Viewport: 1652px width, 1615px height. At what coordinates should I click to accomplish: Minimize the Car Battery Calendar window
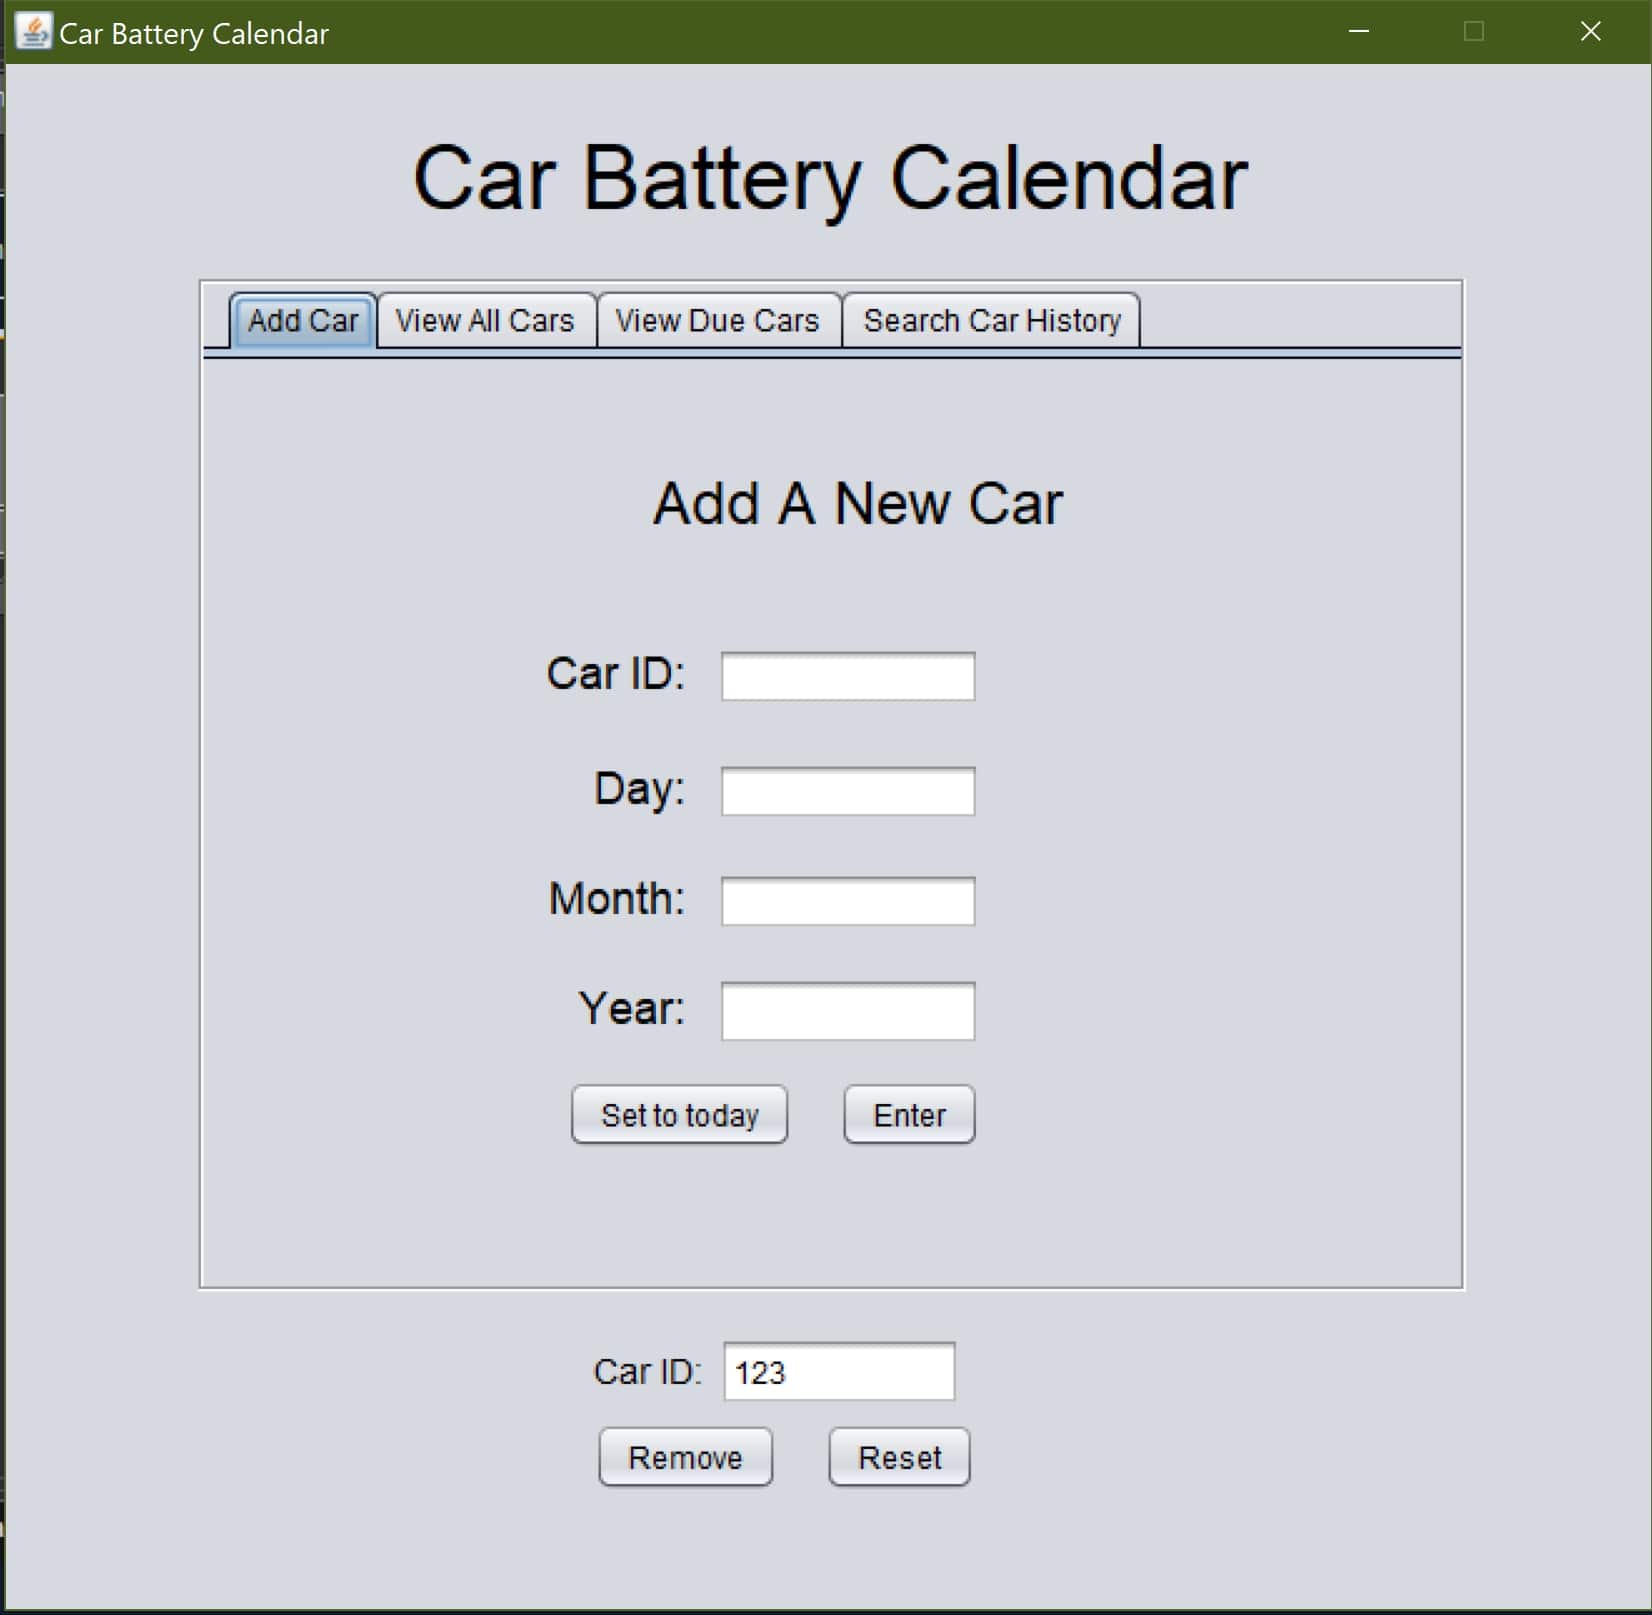(x=1358, y=32)
